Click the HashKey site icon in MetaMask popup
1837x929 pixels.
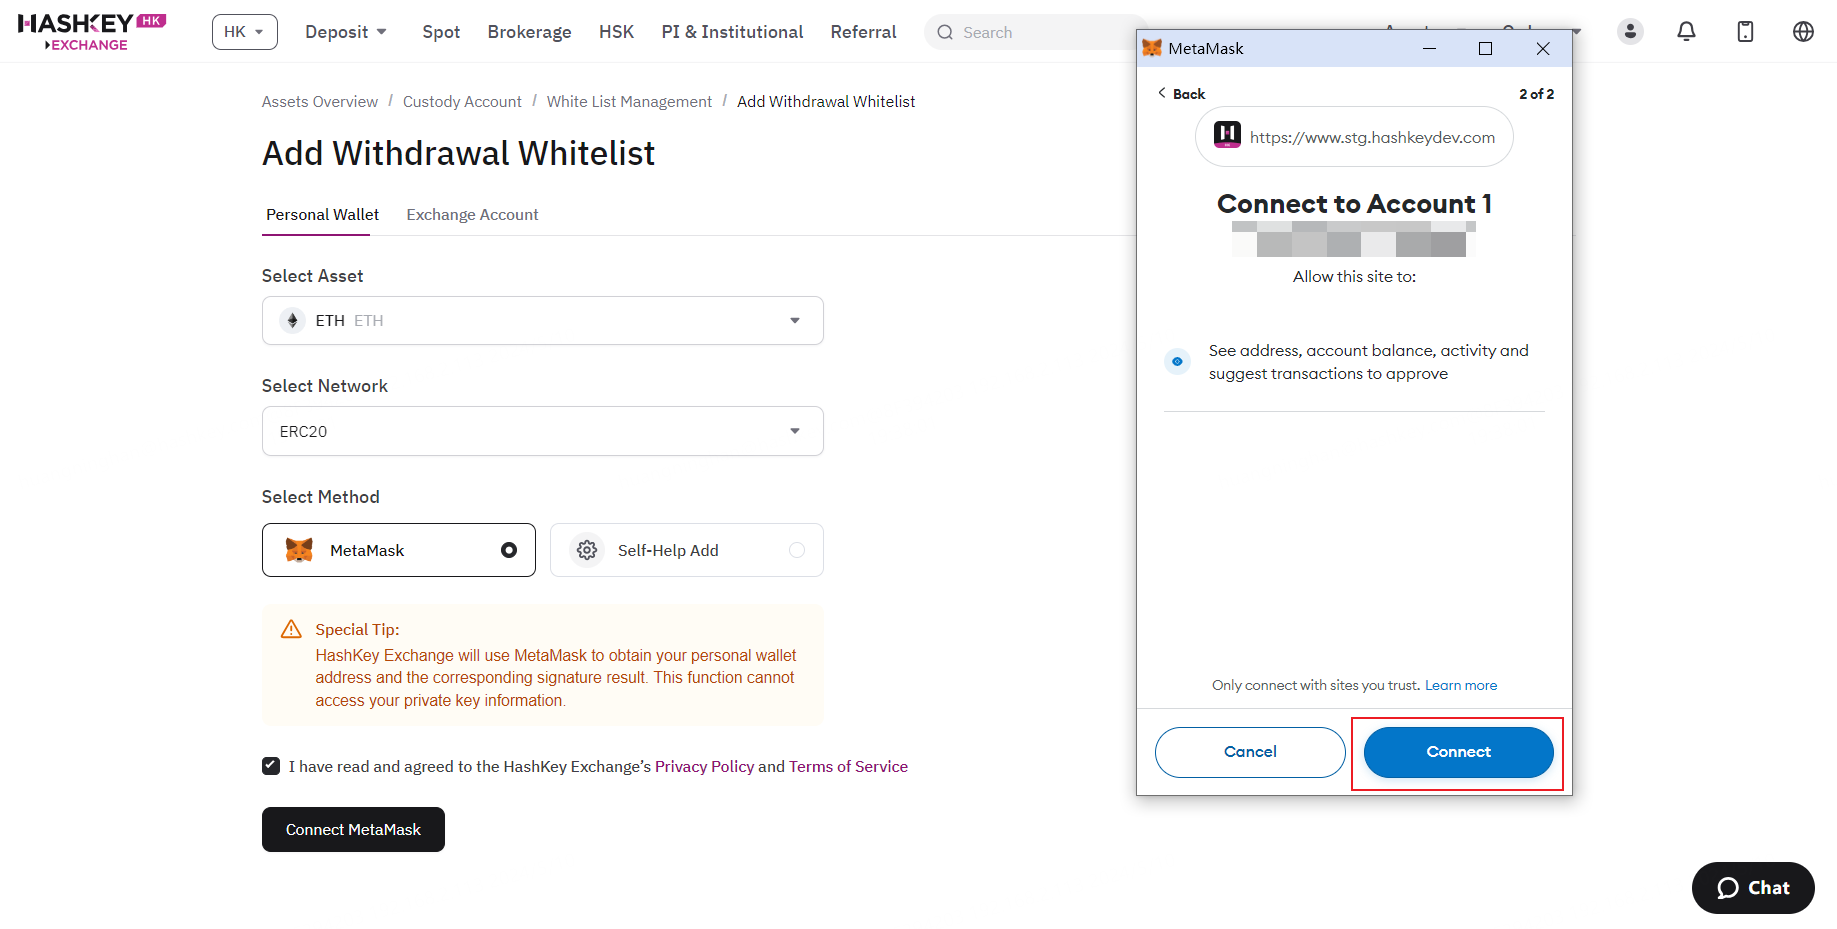[1227, 134]
